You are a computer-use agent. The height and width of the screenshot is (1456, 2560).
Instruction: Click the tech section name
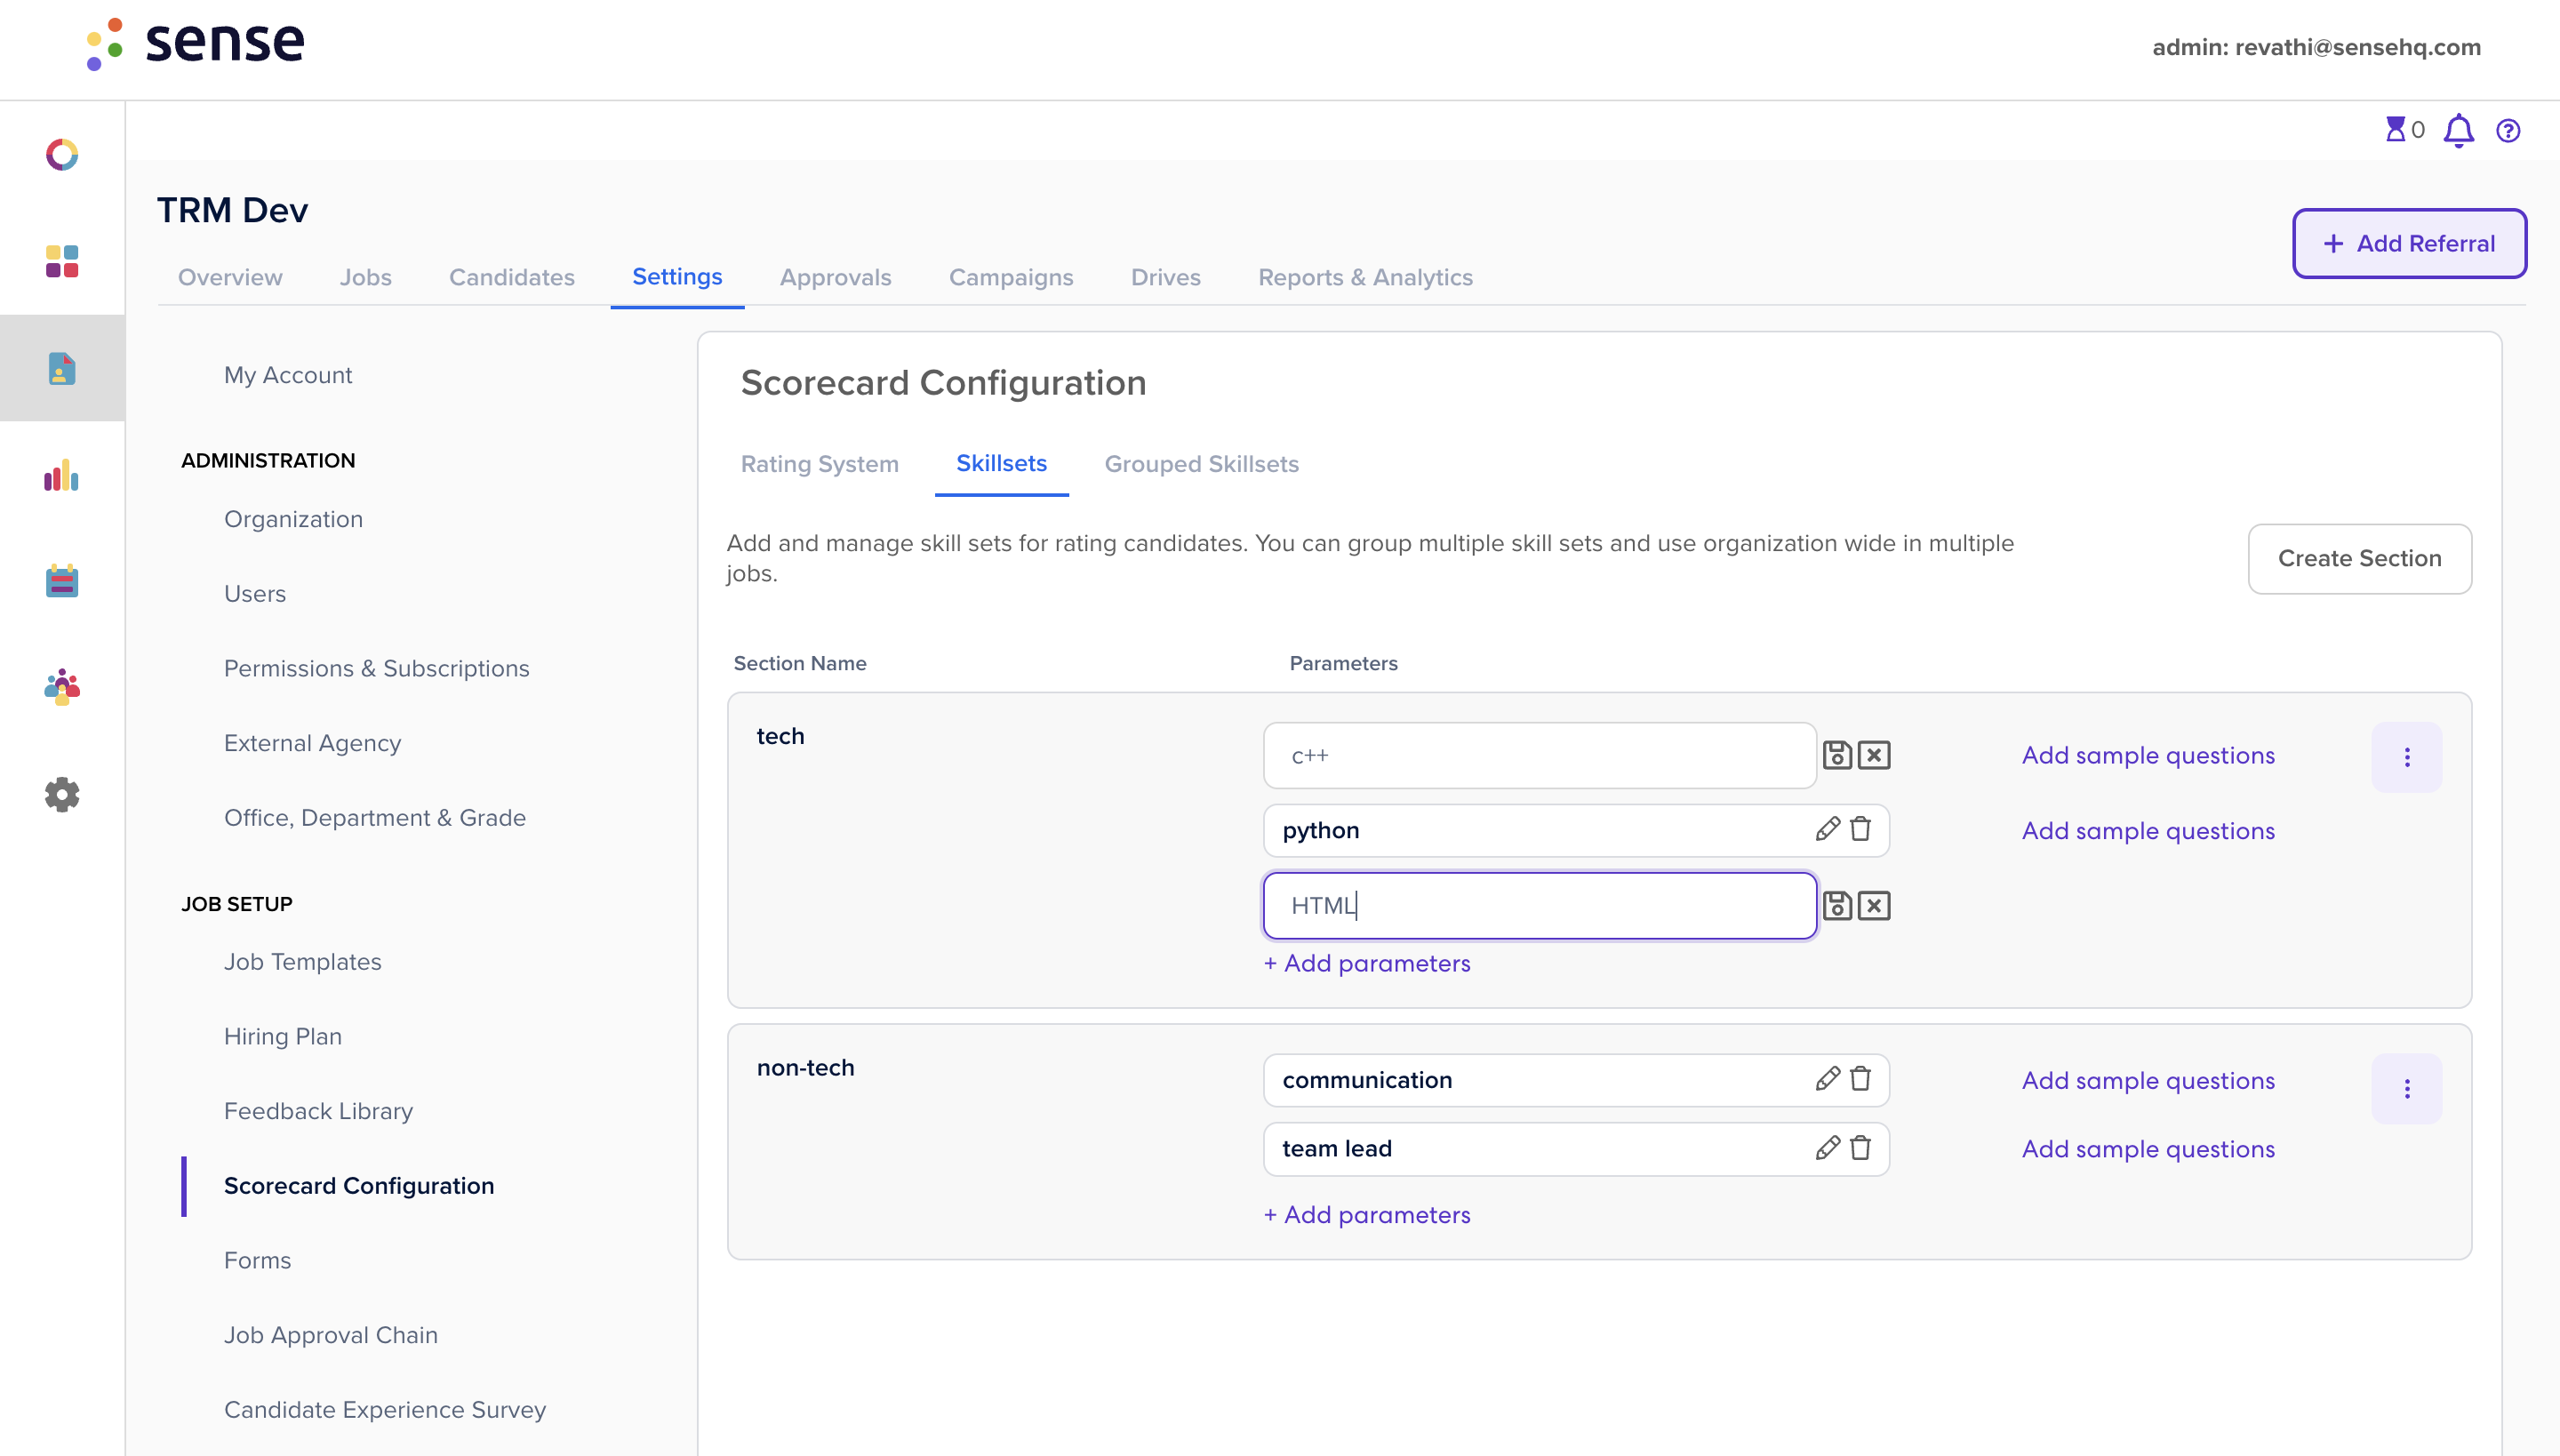(x=780, y=736)
